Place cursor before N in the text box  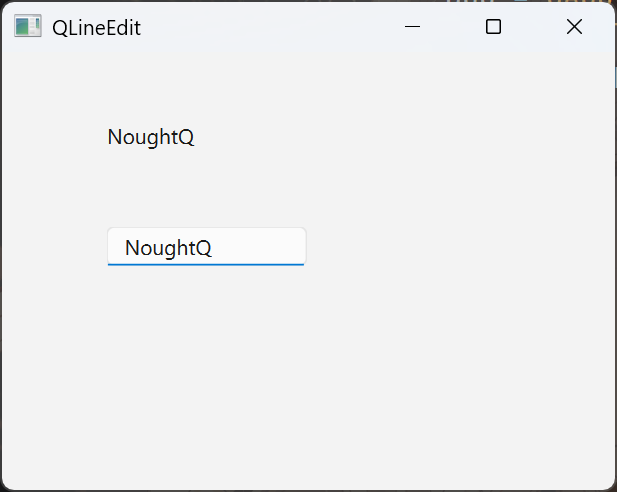point(125,248)
